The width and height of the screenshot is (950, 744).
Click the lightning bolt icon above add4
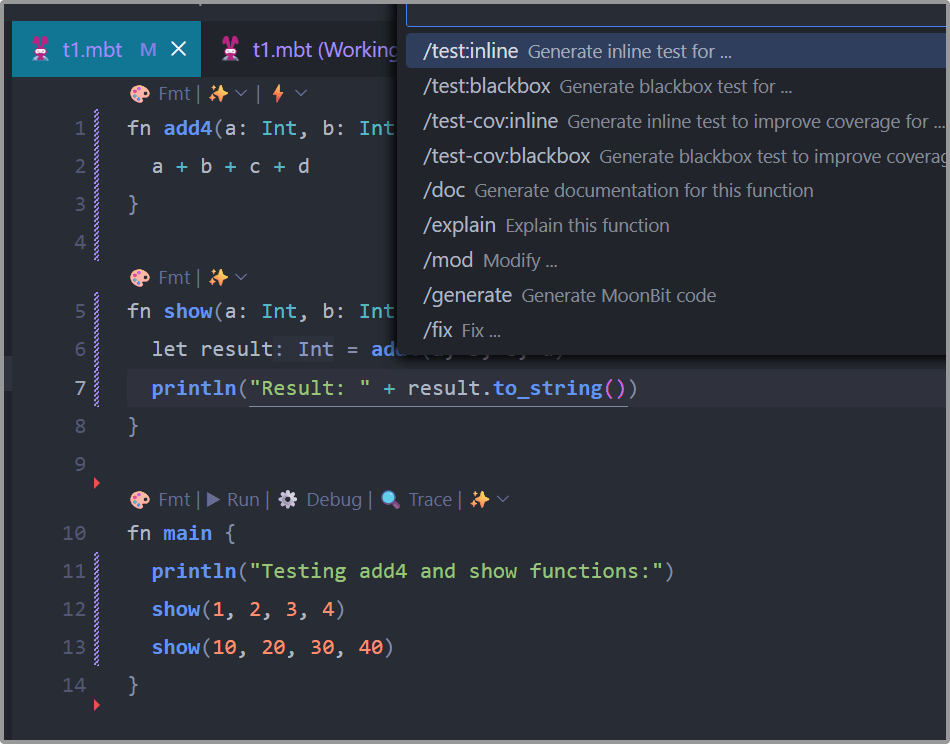pos(278,94)
